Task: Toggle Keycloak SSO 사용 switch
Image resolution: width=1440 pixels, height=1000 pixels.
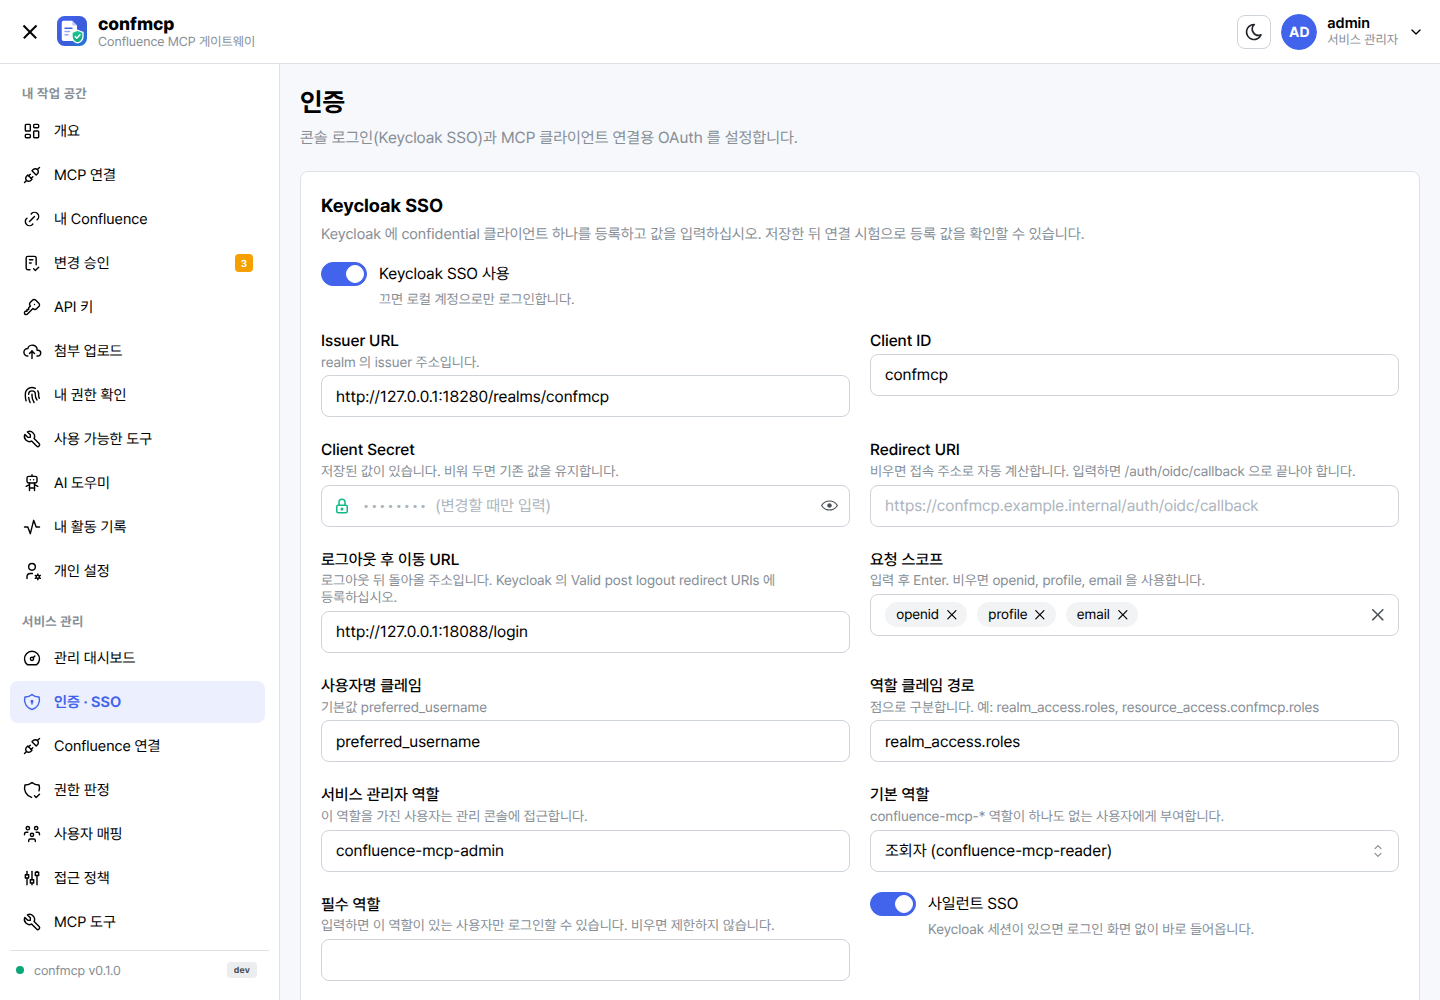Action: [344, 274]
